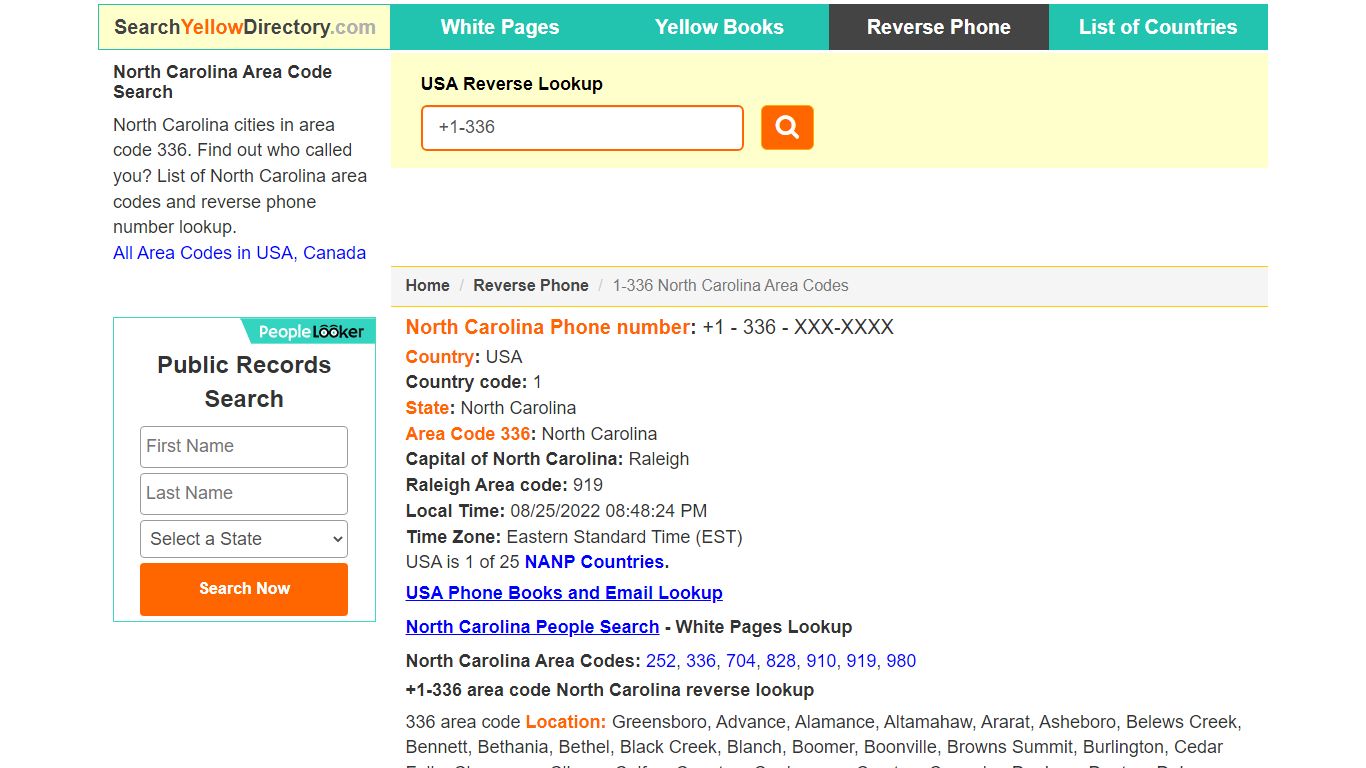Open the List of Countries tab
This screenshot has width=1366, height=768.
tap(1158, 27)
